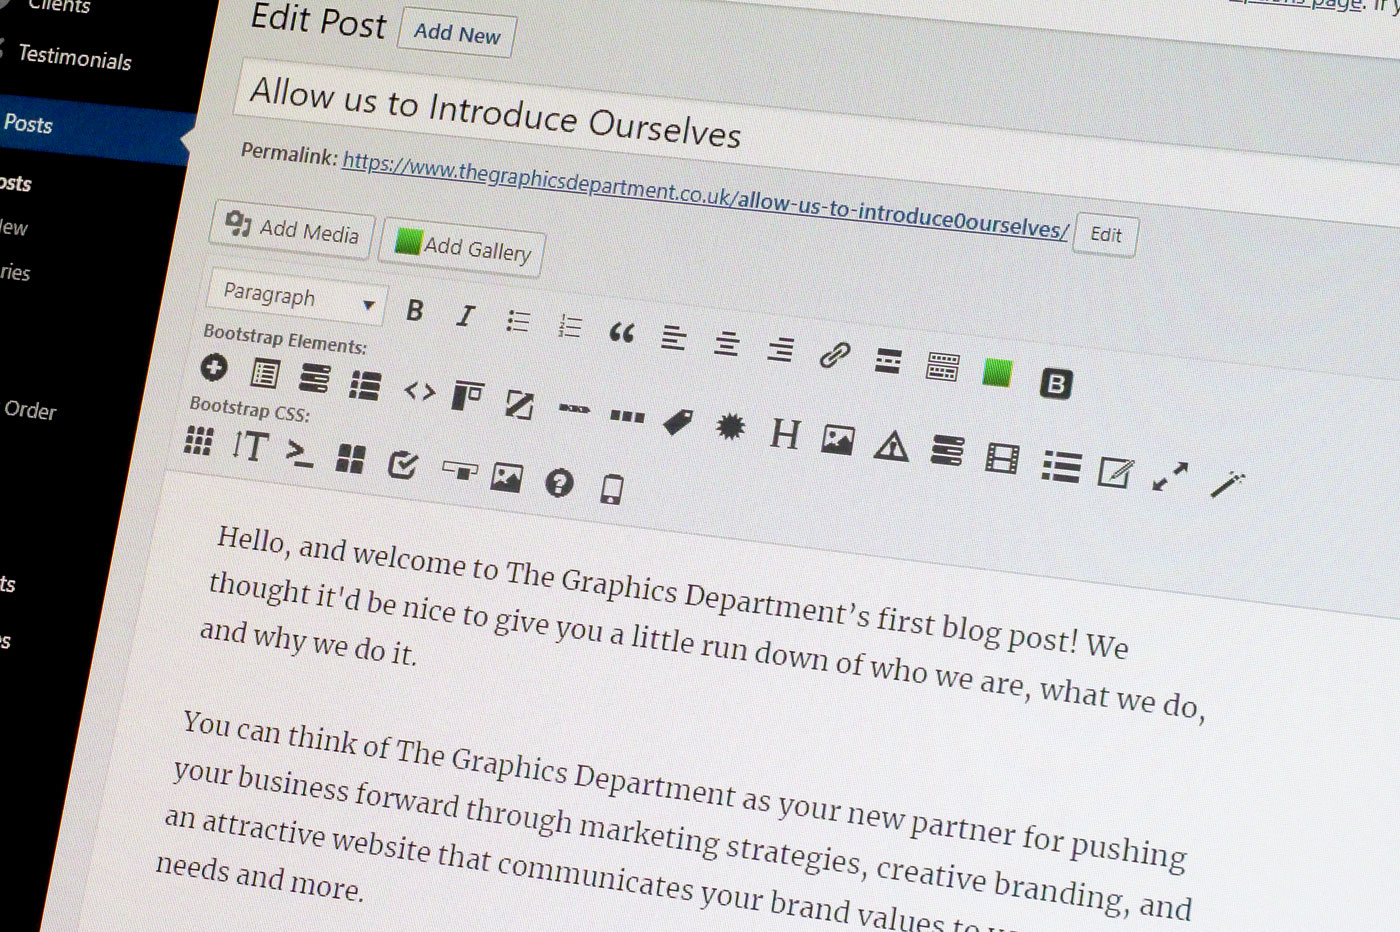Align text left

coord(673,338)
